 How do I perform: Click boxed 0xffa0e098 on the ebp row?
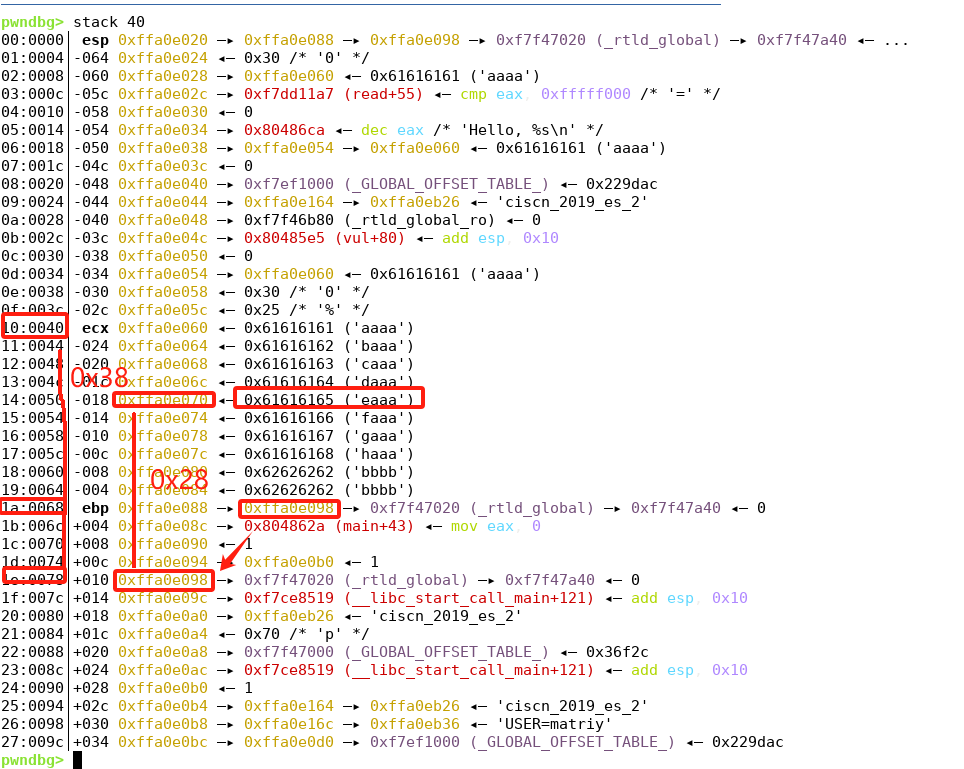(290, 508)
